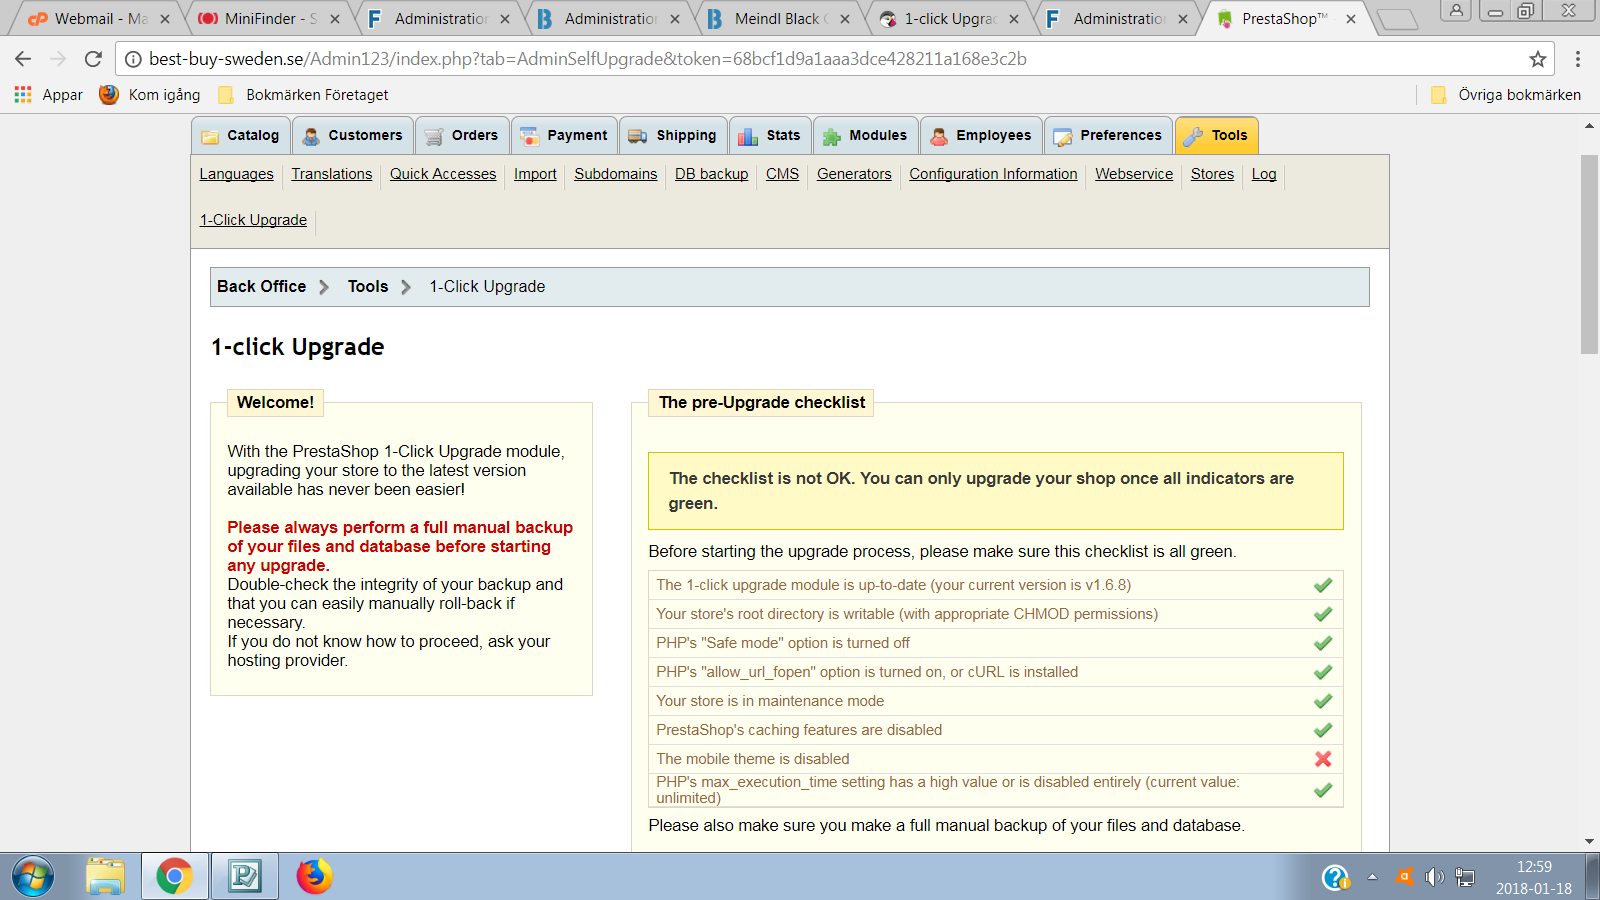1600x900 pixels.
Task: Open the Preferences admin tab
Action: pyautogui.click(x=1108, y=136)
